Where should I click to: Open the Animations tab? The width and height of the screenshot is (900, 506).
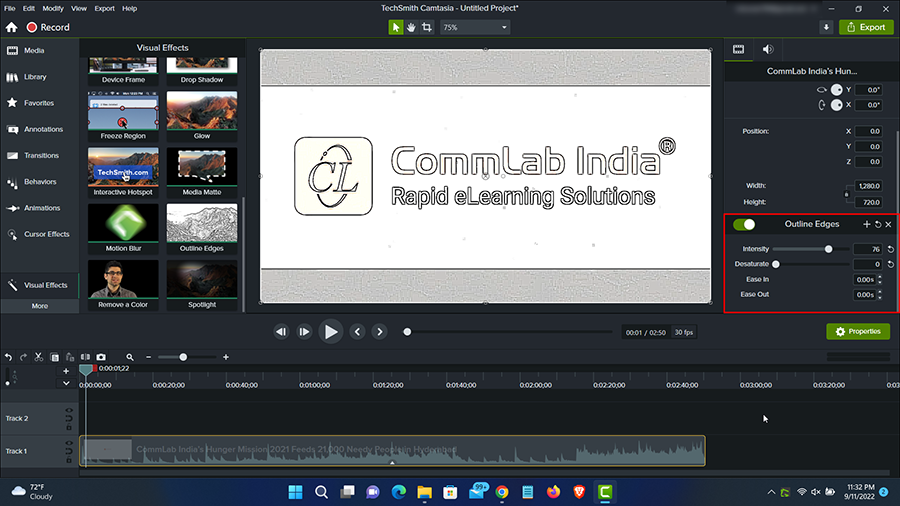click(39, 208)
